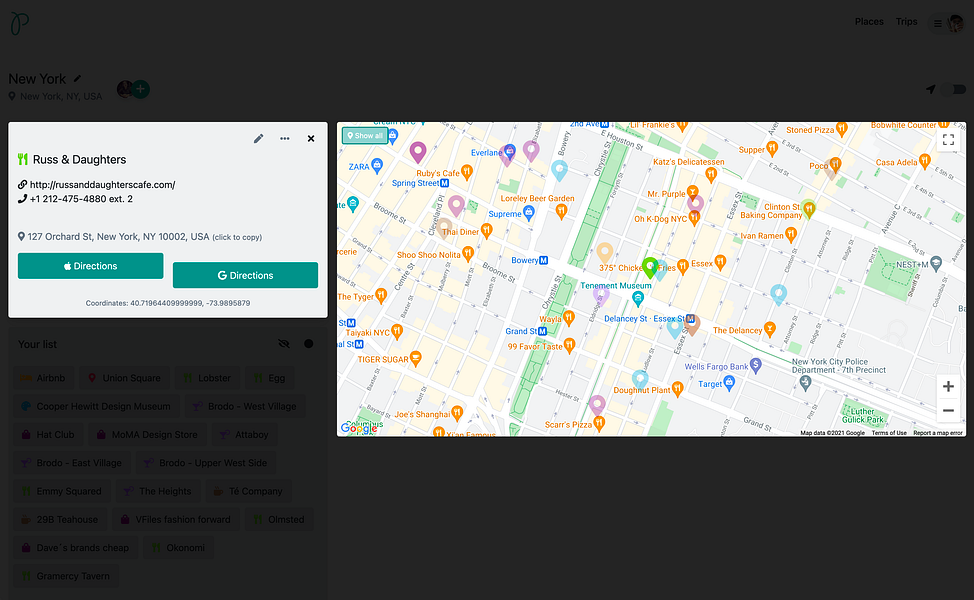Select Cooper Hewitt Design Museum chip
The height and width of the screenshot is (600, 974).
(x=96, y=406)
